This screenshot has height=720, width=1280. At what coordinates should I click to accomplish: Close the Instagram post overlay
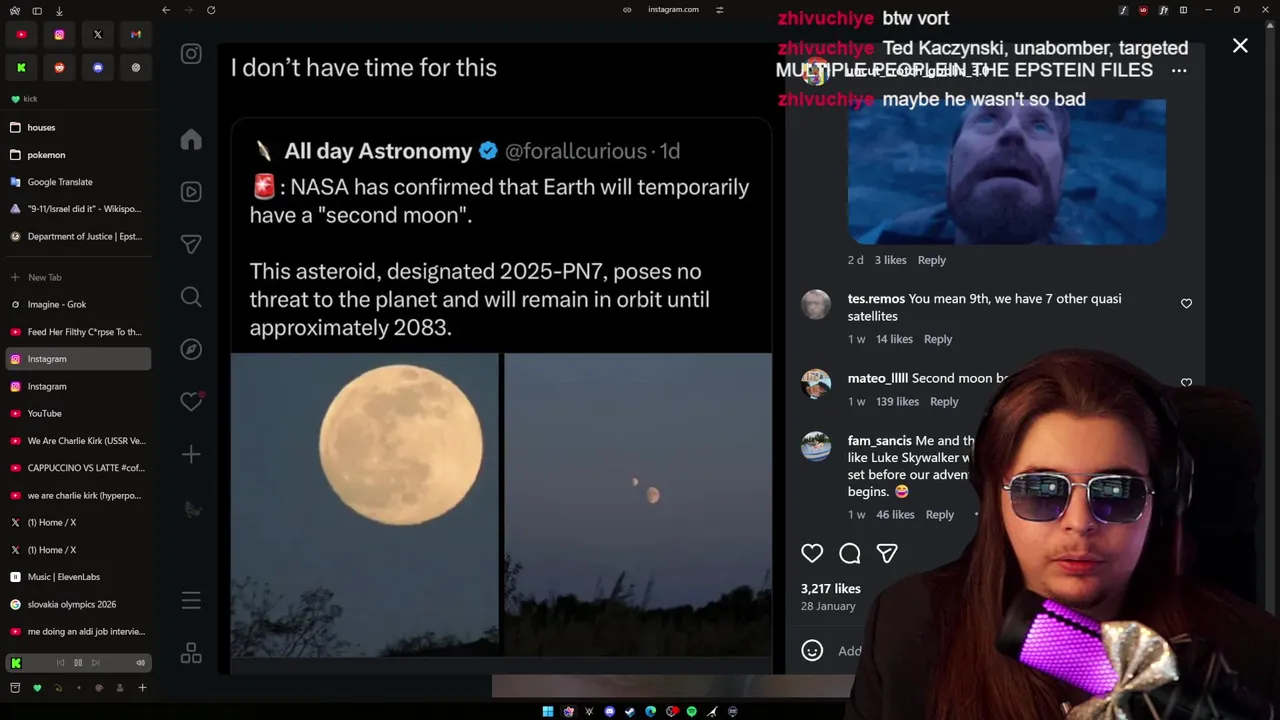[x=1240, y=46]
